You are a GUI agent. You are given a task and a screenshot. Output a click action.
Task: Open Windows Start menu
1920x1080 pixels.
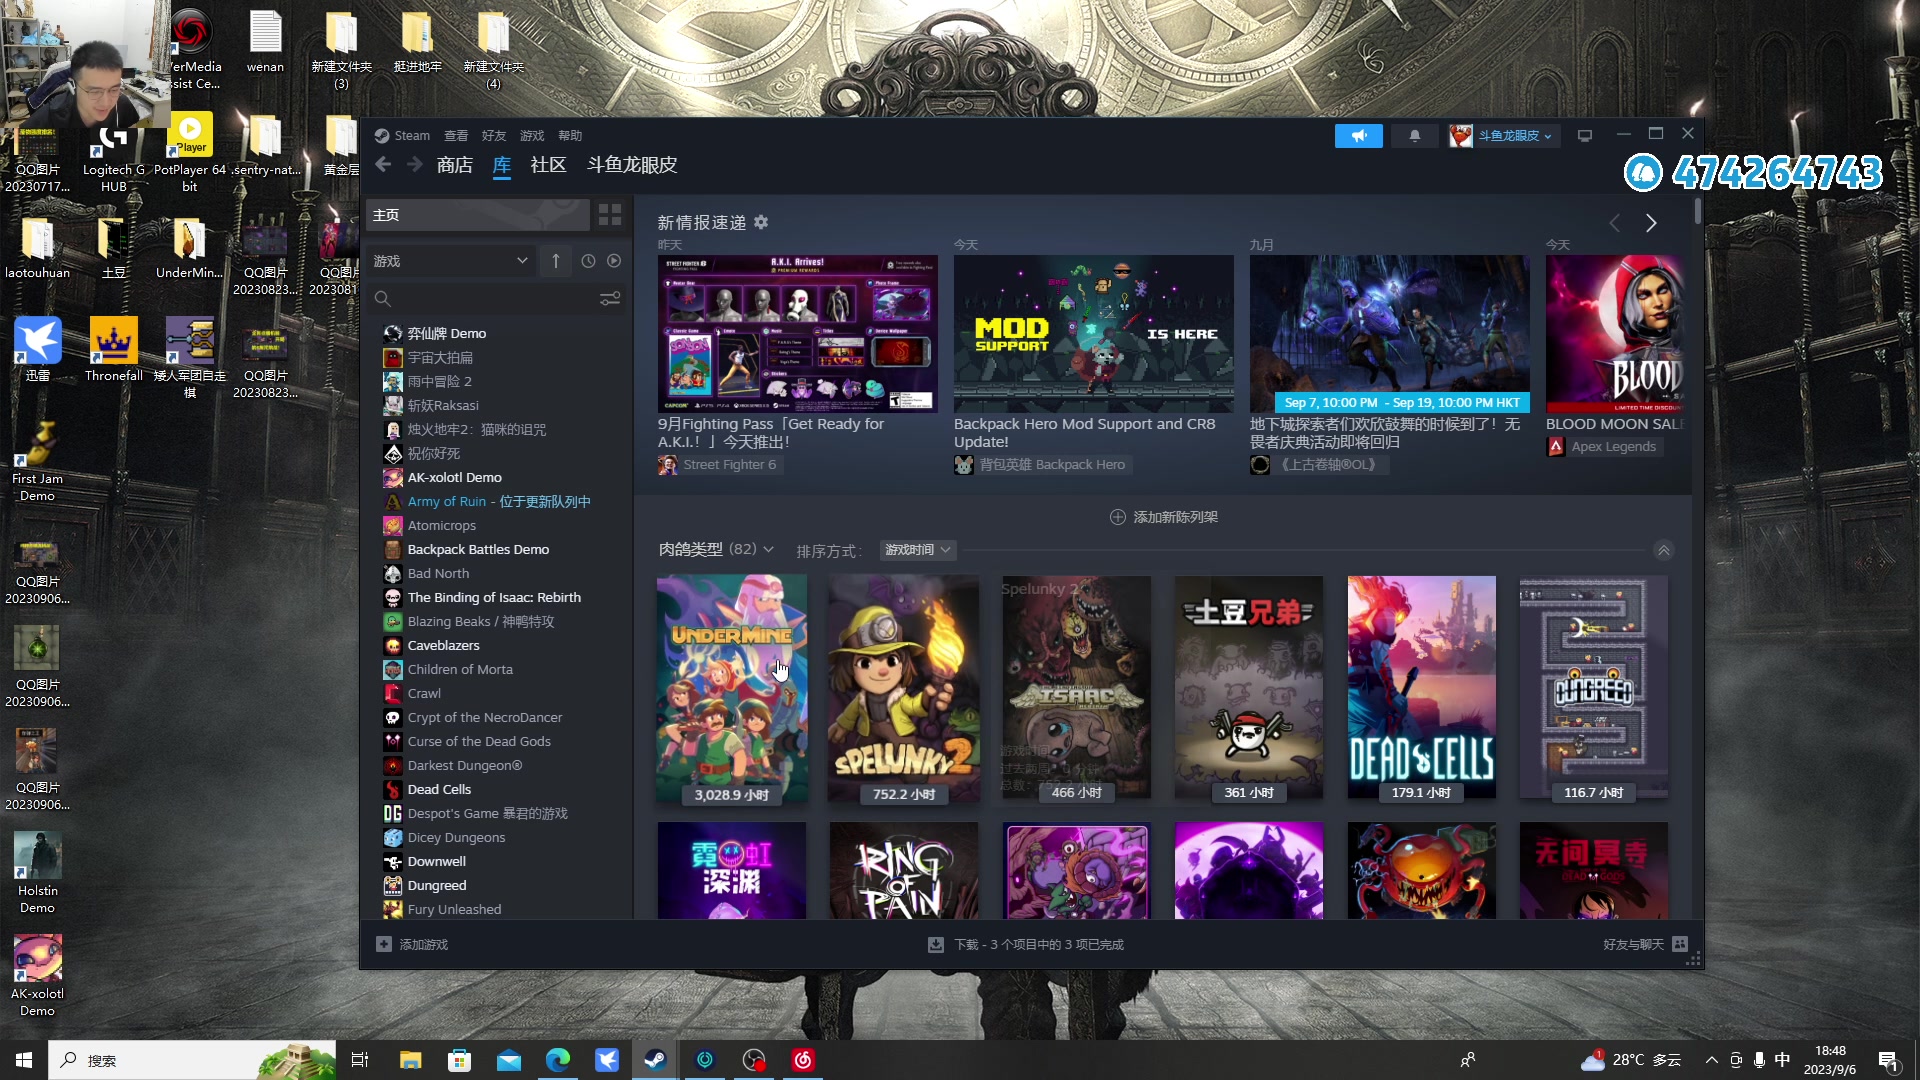click(24, 1060)
